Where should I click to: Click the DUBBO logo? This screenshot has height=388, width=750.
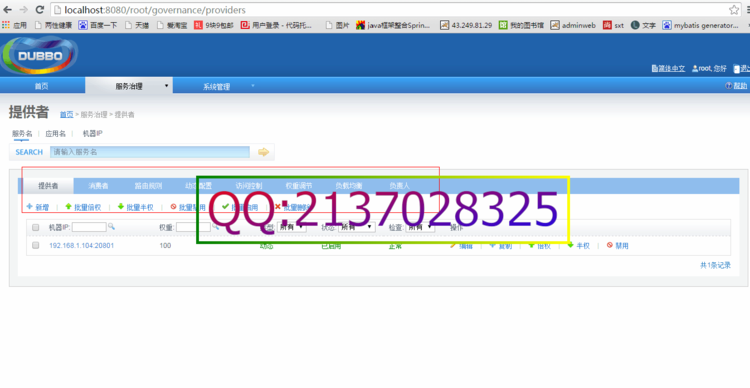pos(39,55)
